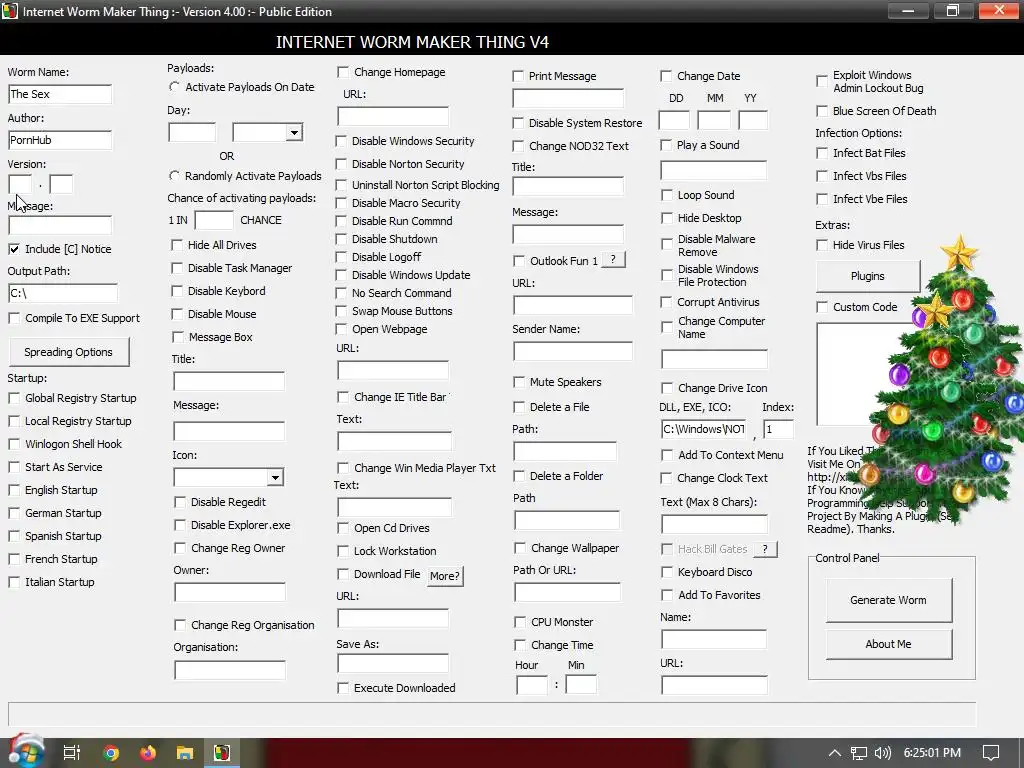The image size is (1024, 768).
Task: Tick Global Registry Startup checkbox
Action: pos(14,398)
